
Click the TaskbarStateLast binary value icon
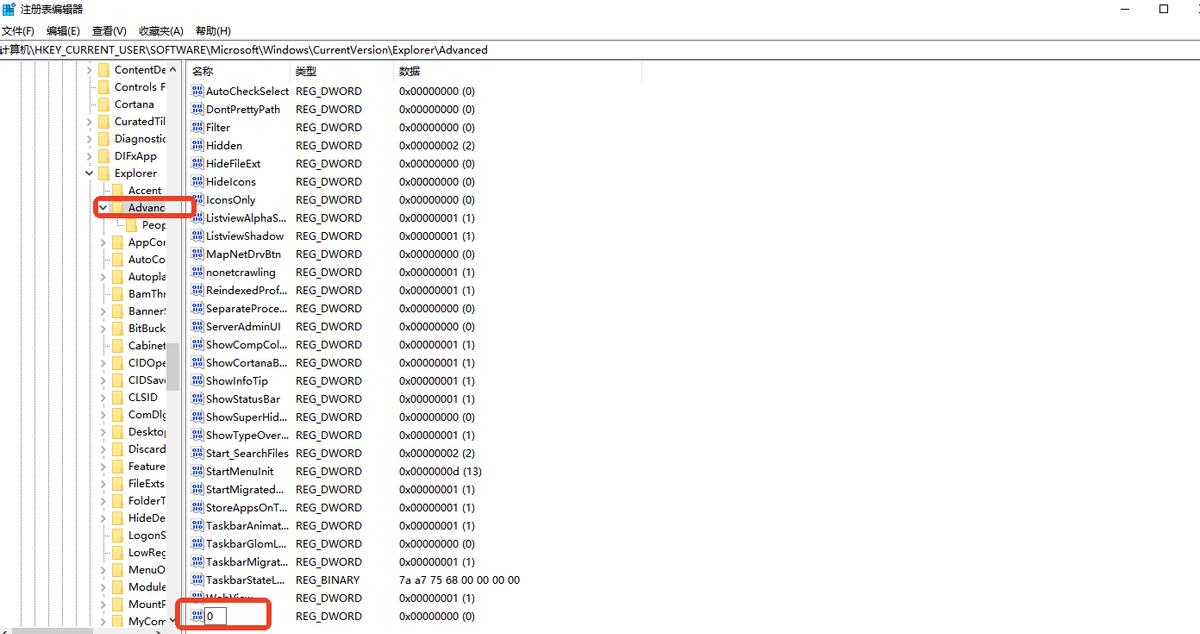pyautogui.click(x=197, y=580)
